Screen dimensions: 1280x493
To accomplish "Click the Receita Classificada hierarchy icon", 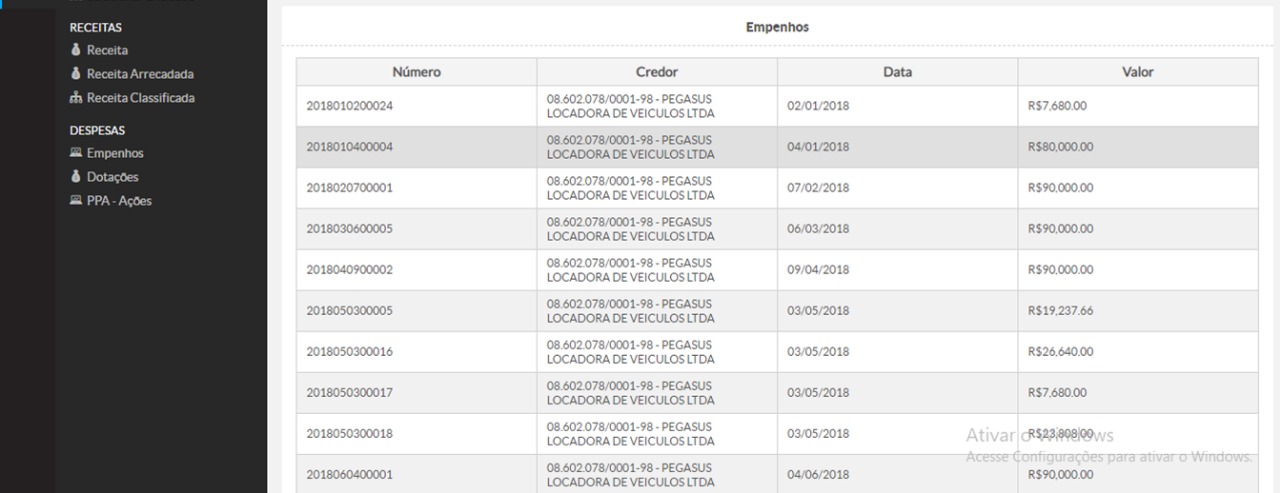I will pos(76,98).
